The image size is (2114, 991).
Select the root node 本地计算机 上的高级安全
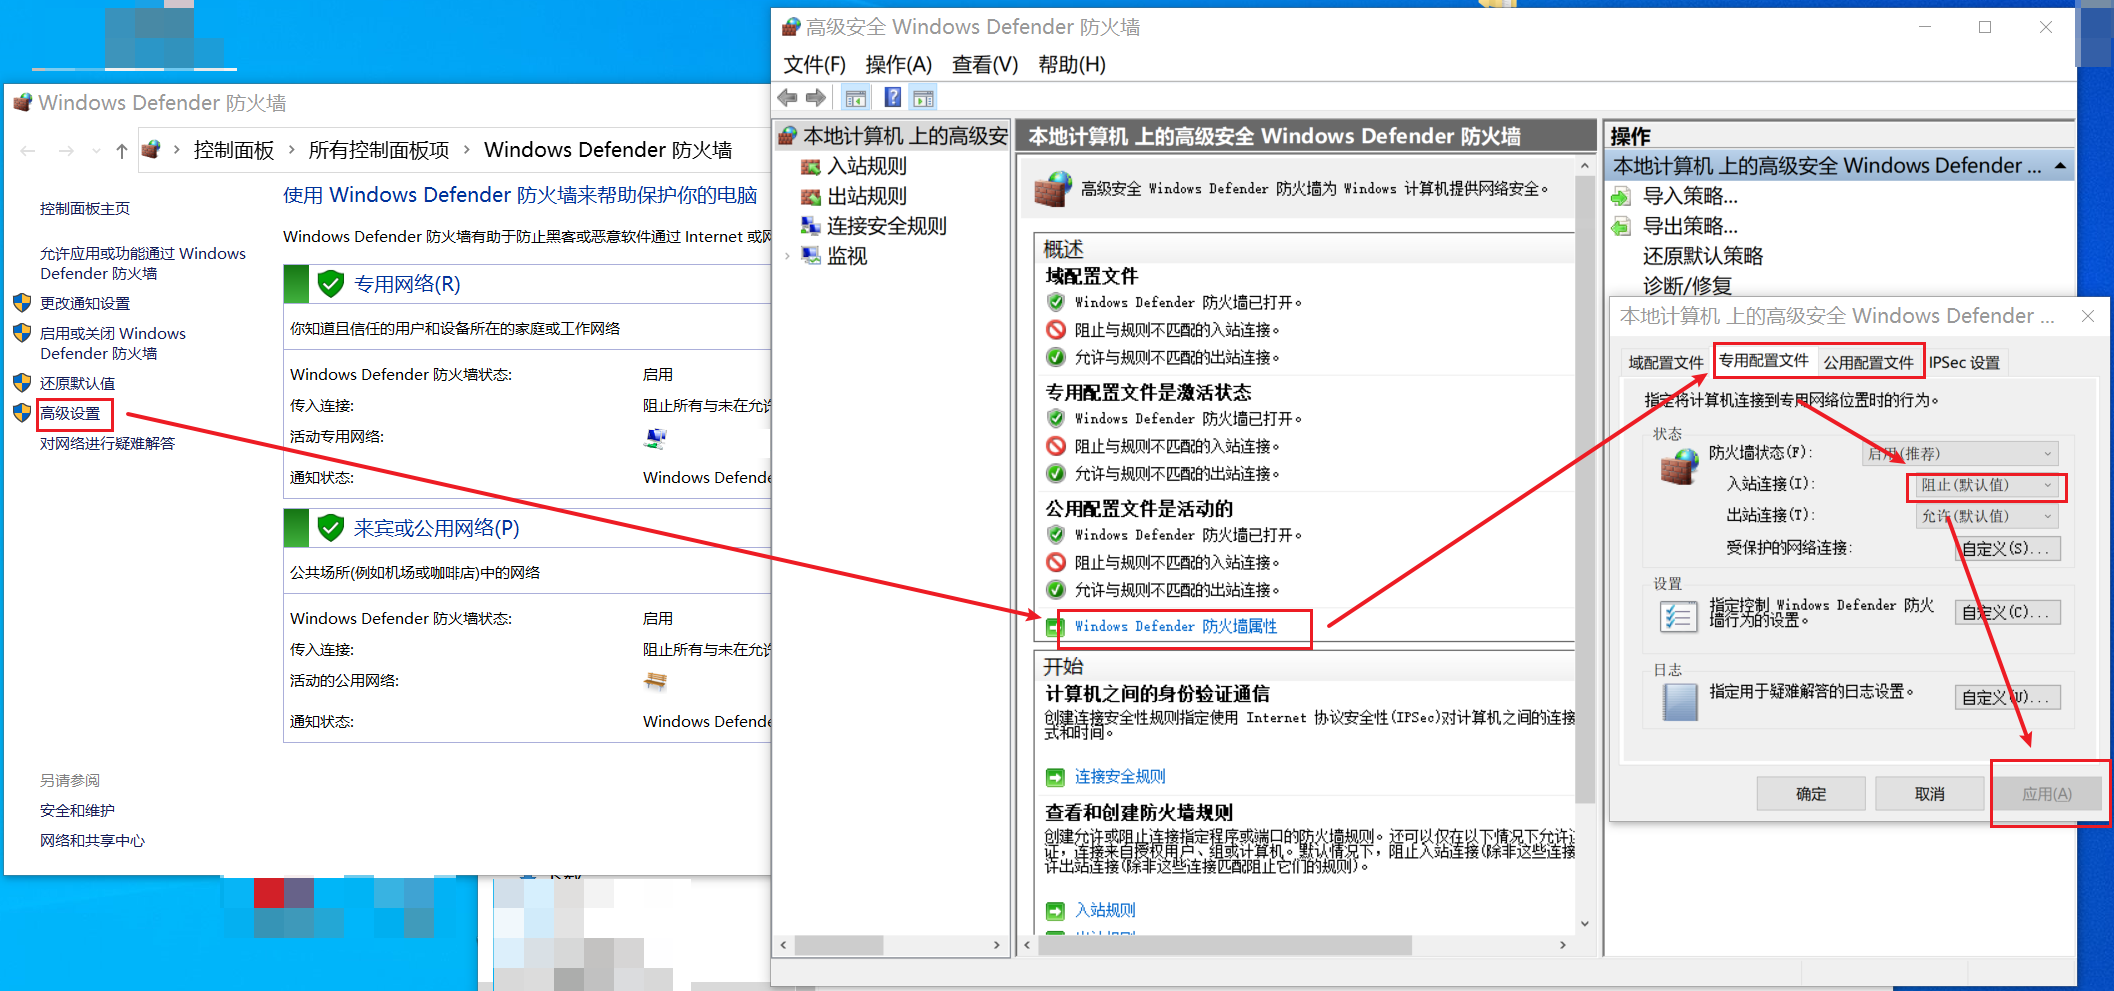pos(905,136)
